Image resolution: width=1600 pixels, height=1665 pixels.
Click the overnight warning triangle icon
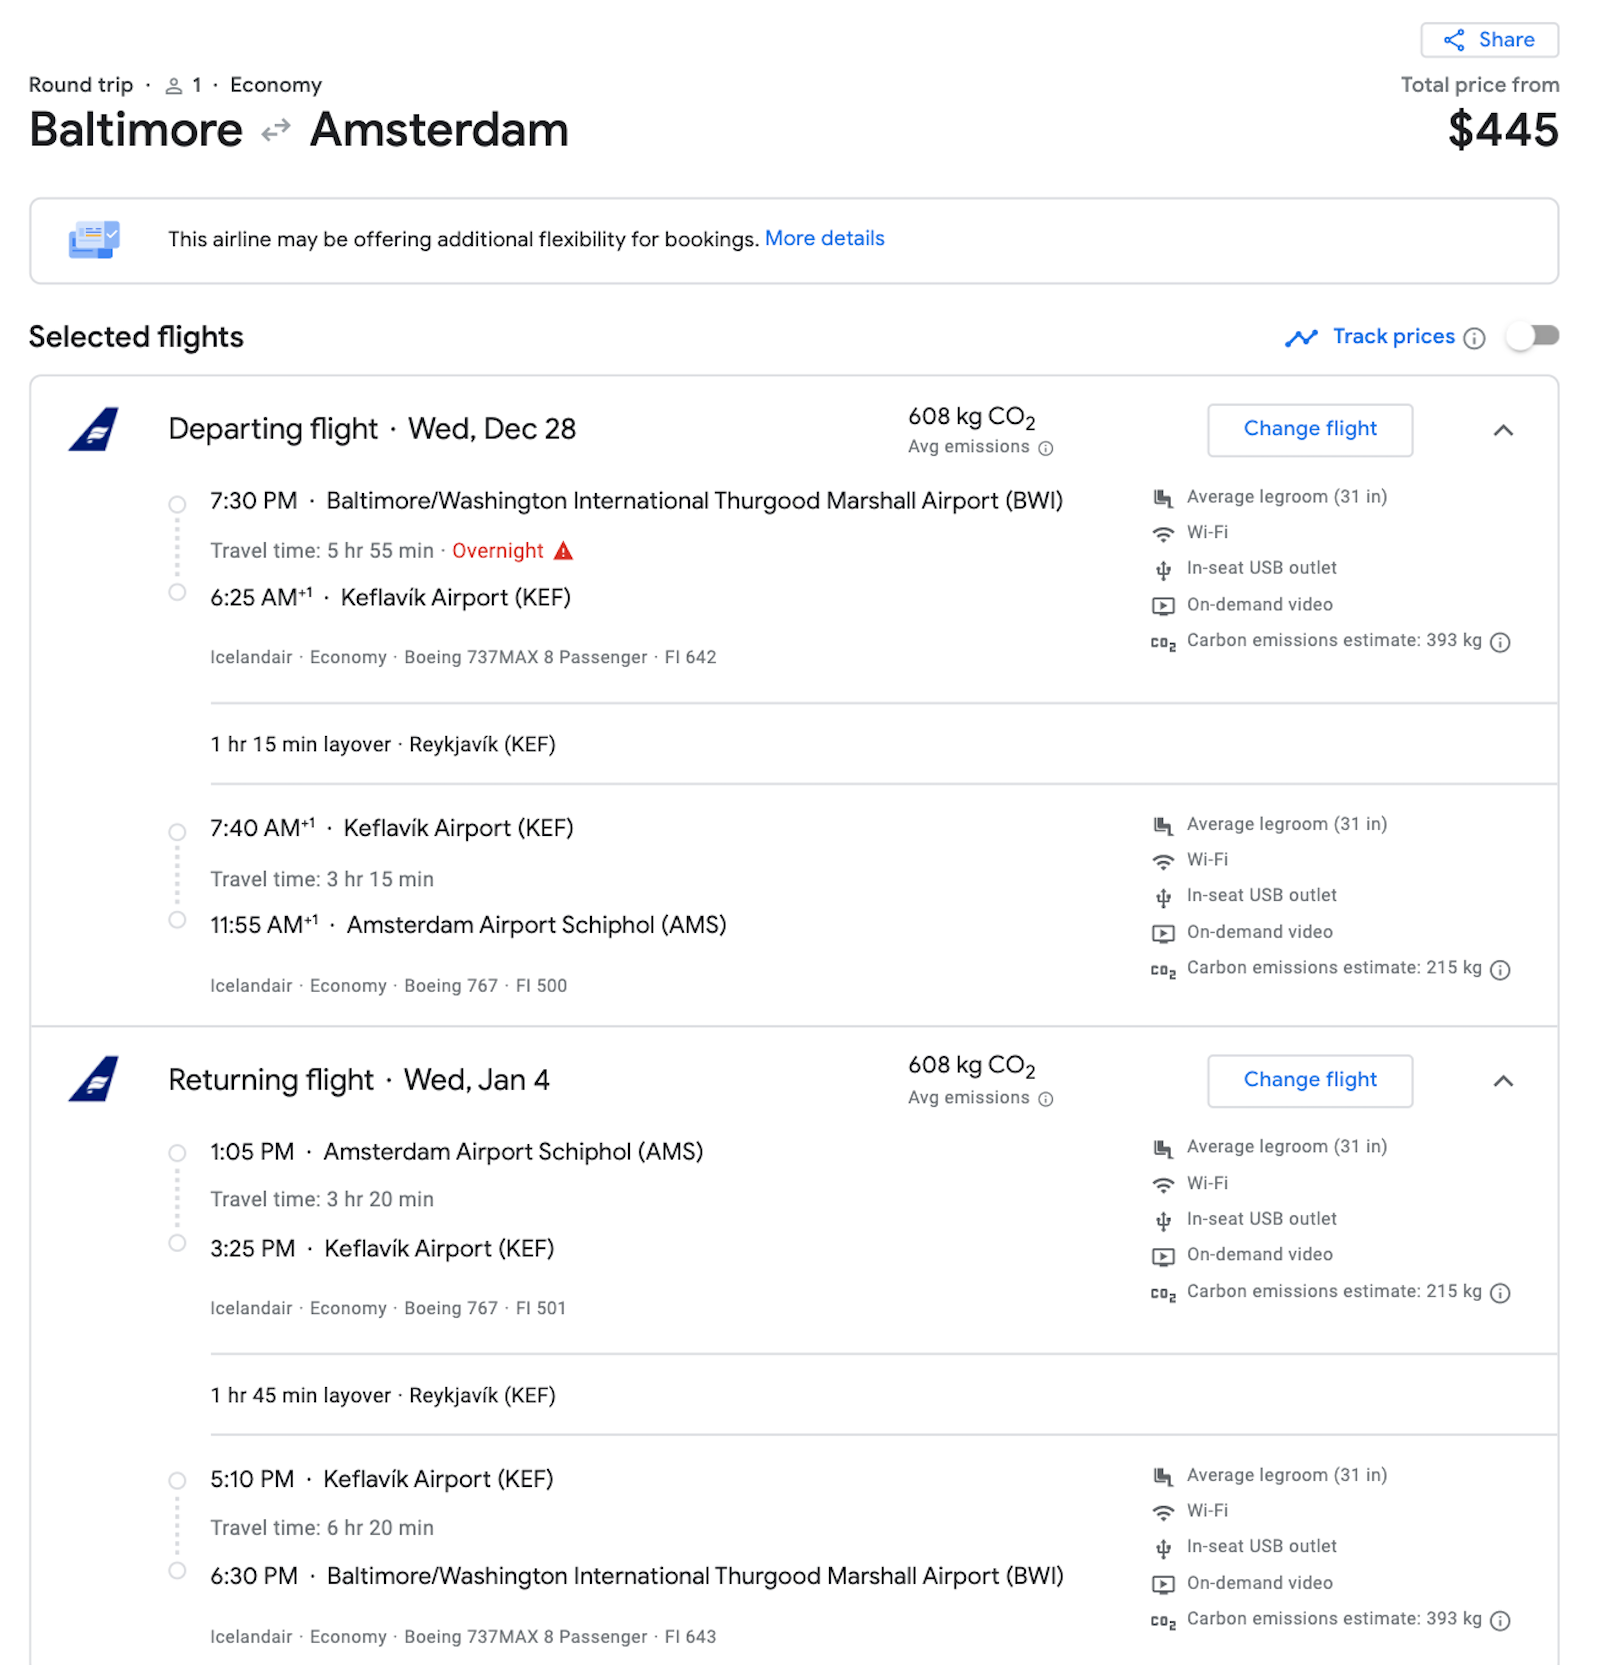pyautogui.click(x=563, y=551)
